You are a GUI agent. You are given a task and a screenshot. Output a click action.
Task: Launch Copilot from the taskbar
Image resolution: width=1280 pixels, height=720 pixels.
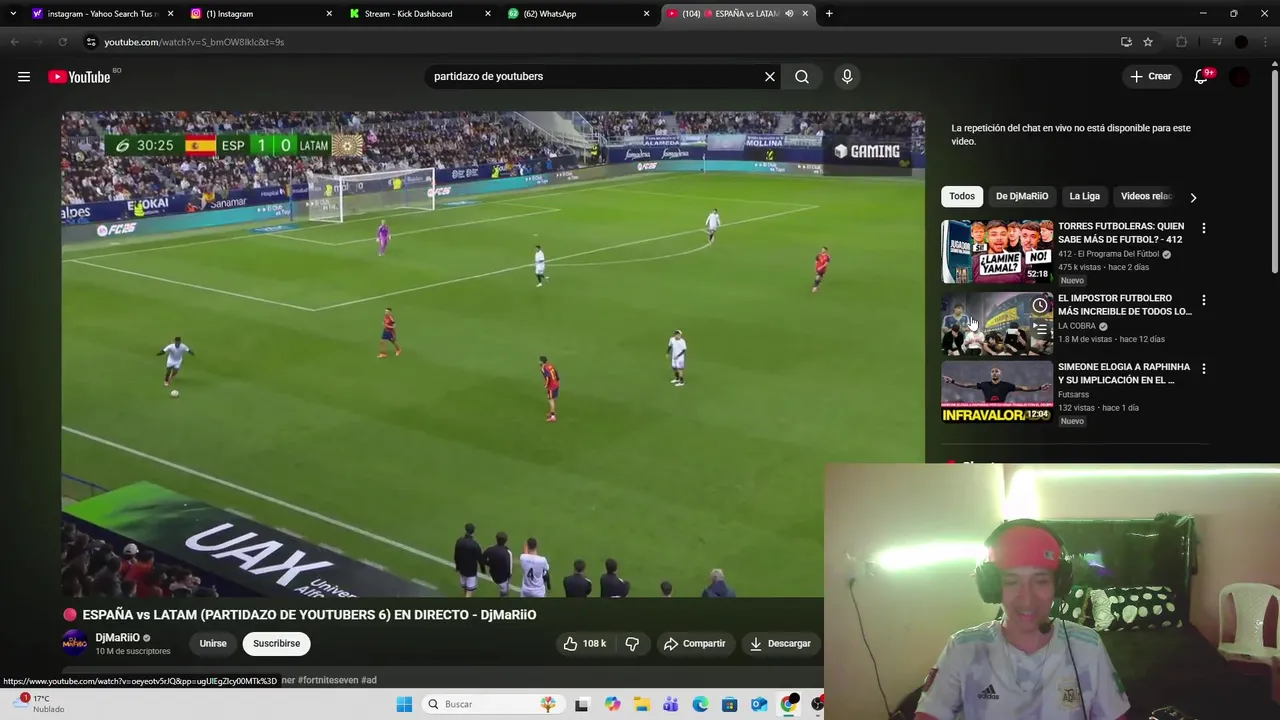[x=612, y=704]
